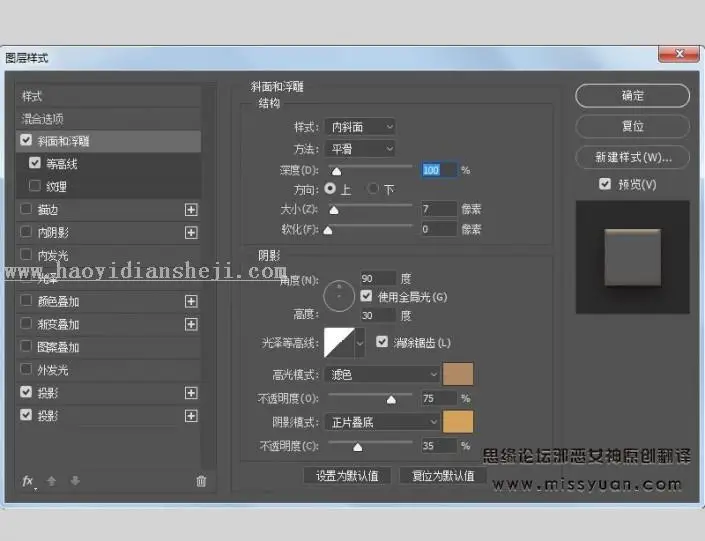Open the fx add-effect menu icon

(x=28, y=481)
